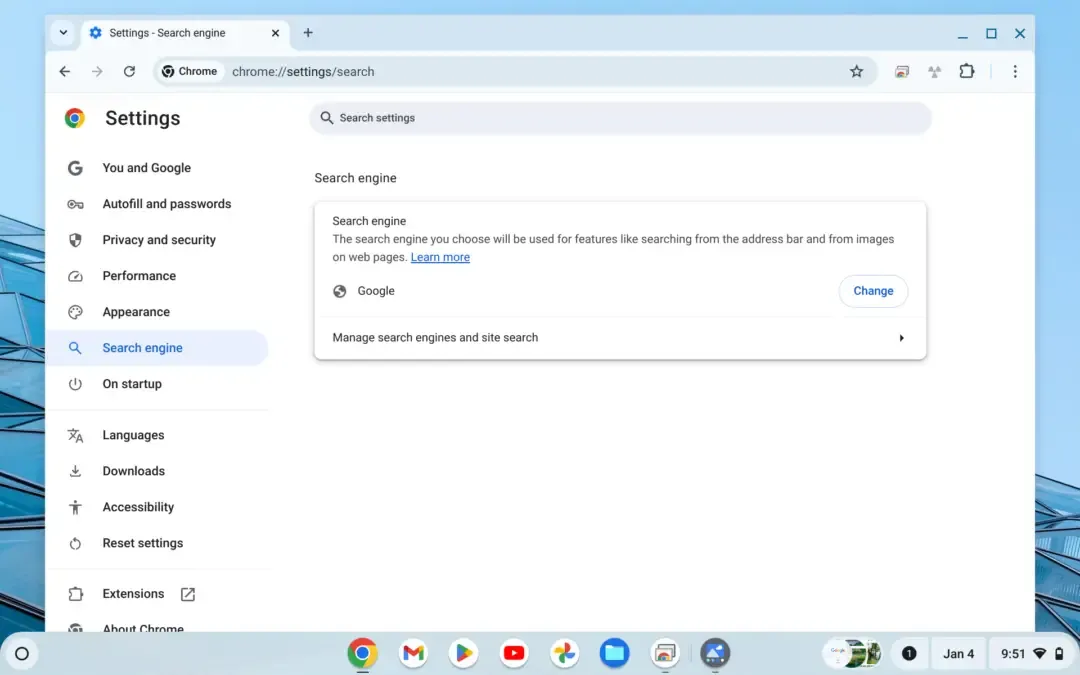The image size is (1080, 675).
Task: Open the notification count badge
Action: pos(909,654)
